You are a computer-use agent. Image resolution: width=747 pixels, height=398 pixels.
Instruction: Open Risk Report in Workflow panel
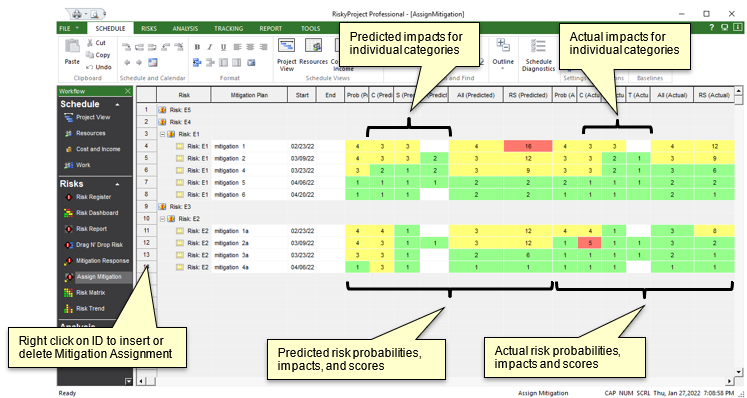coord(85,229)
